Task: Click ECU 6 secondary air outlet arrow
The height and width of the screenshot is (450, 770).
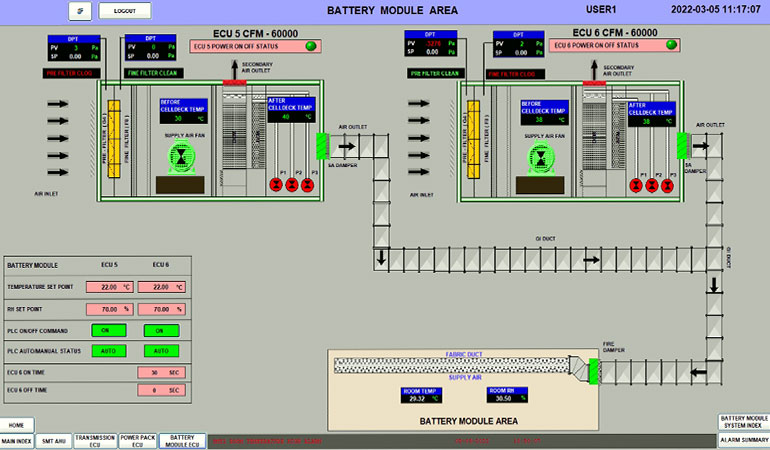Action: pos(594,70)
